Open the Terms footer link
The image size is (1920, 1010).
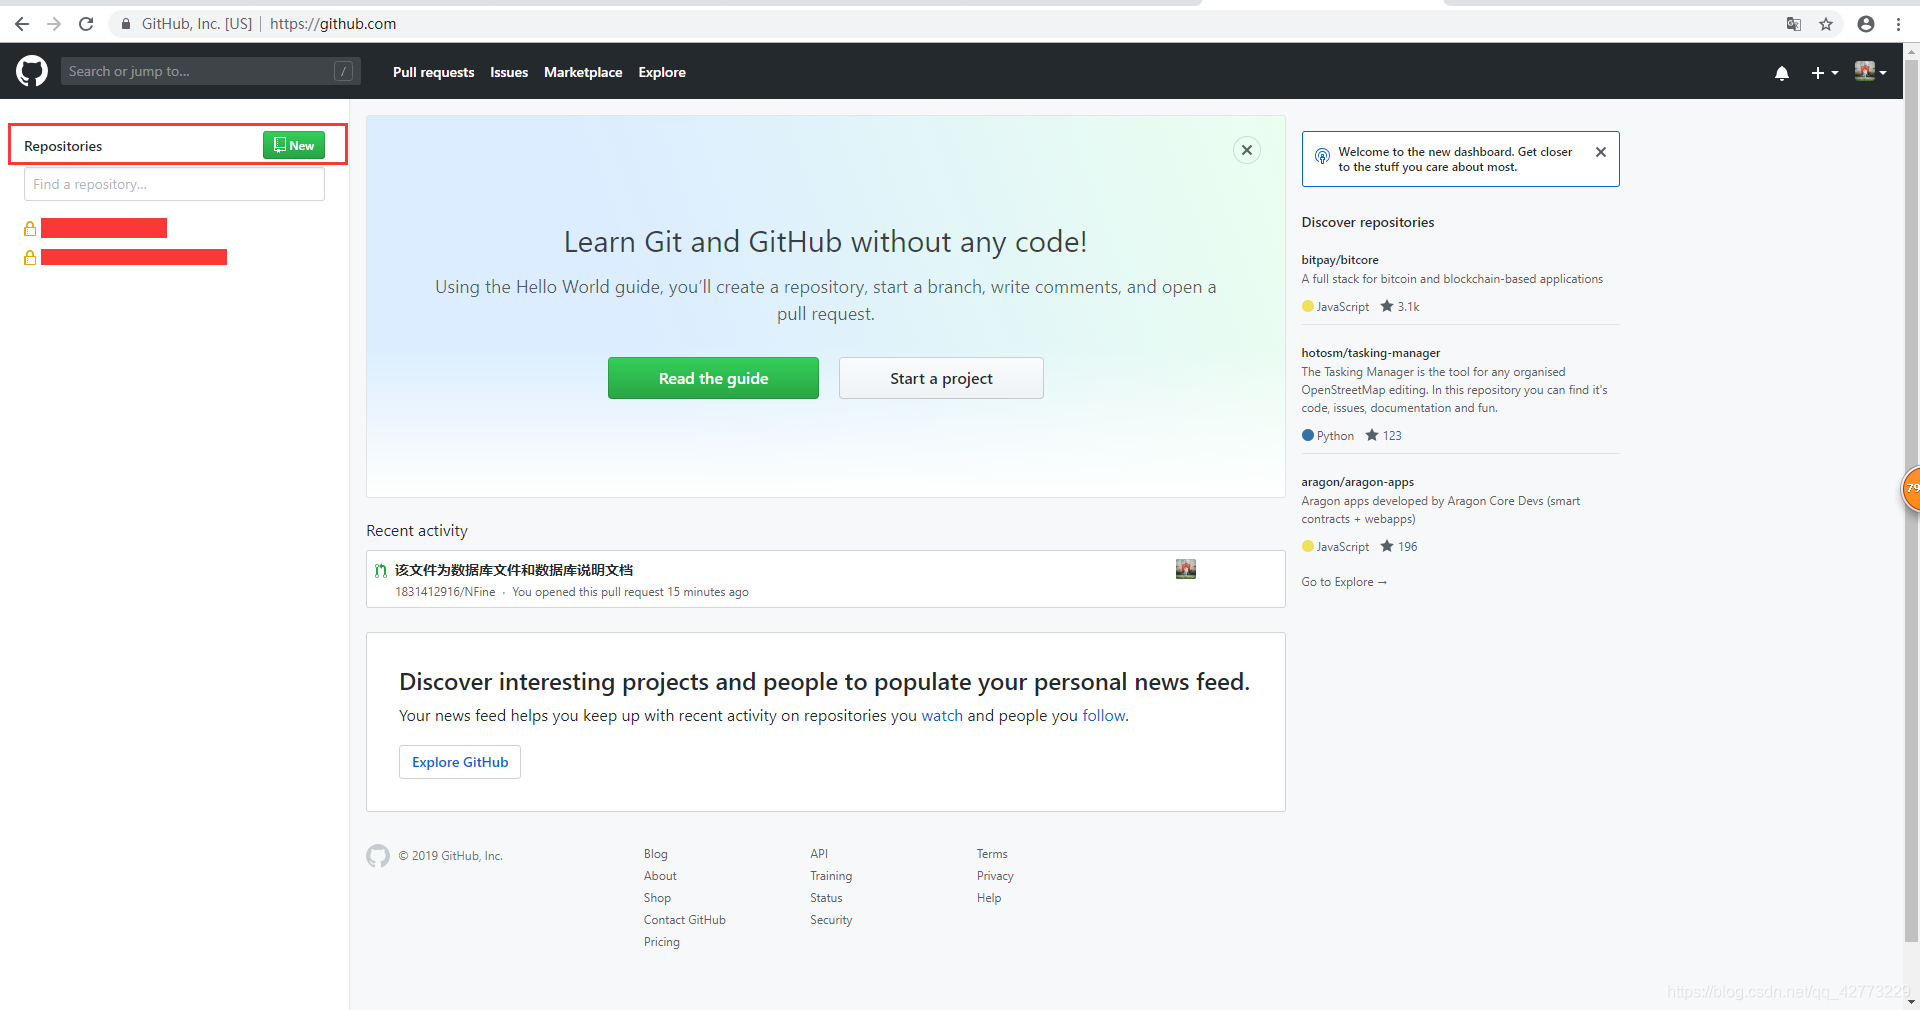click(992, 854)
